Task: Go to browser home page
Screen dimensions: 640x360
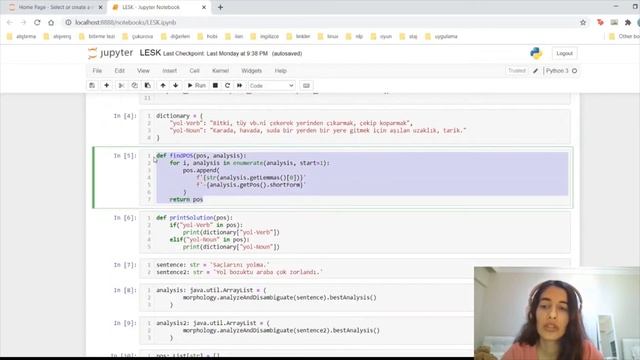Action: 51,22
